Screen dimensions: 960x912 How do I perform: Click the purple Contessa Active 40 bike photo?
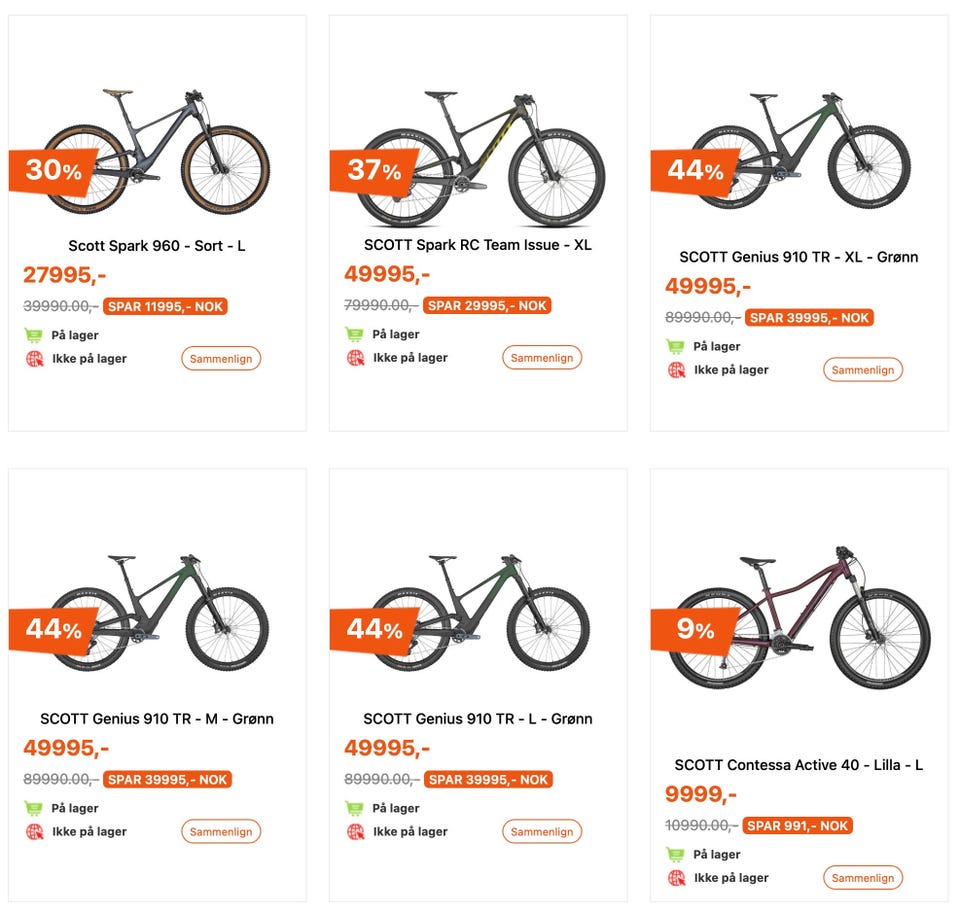(799, 618)
